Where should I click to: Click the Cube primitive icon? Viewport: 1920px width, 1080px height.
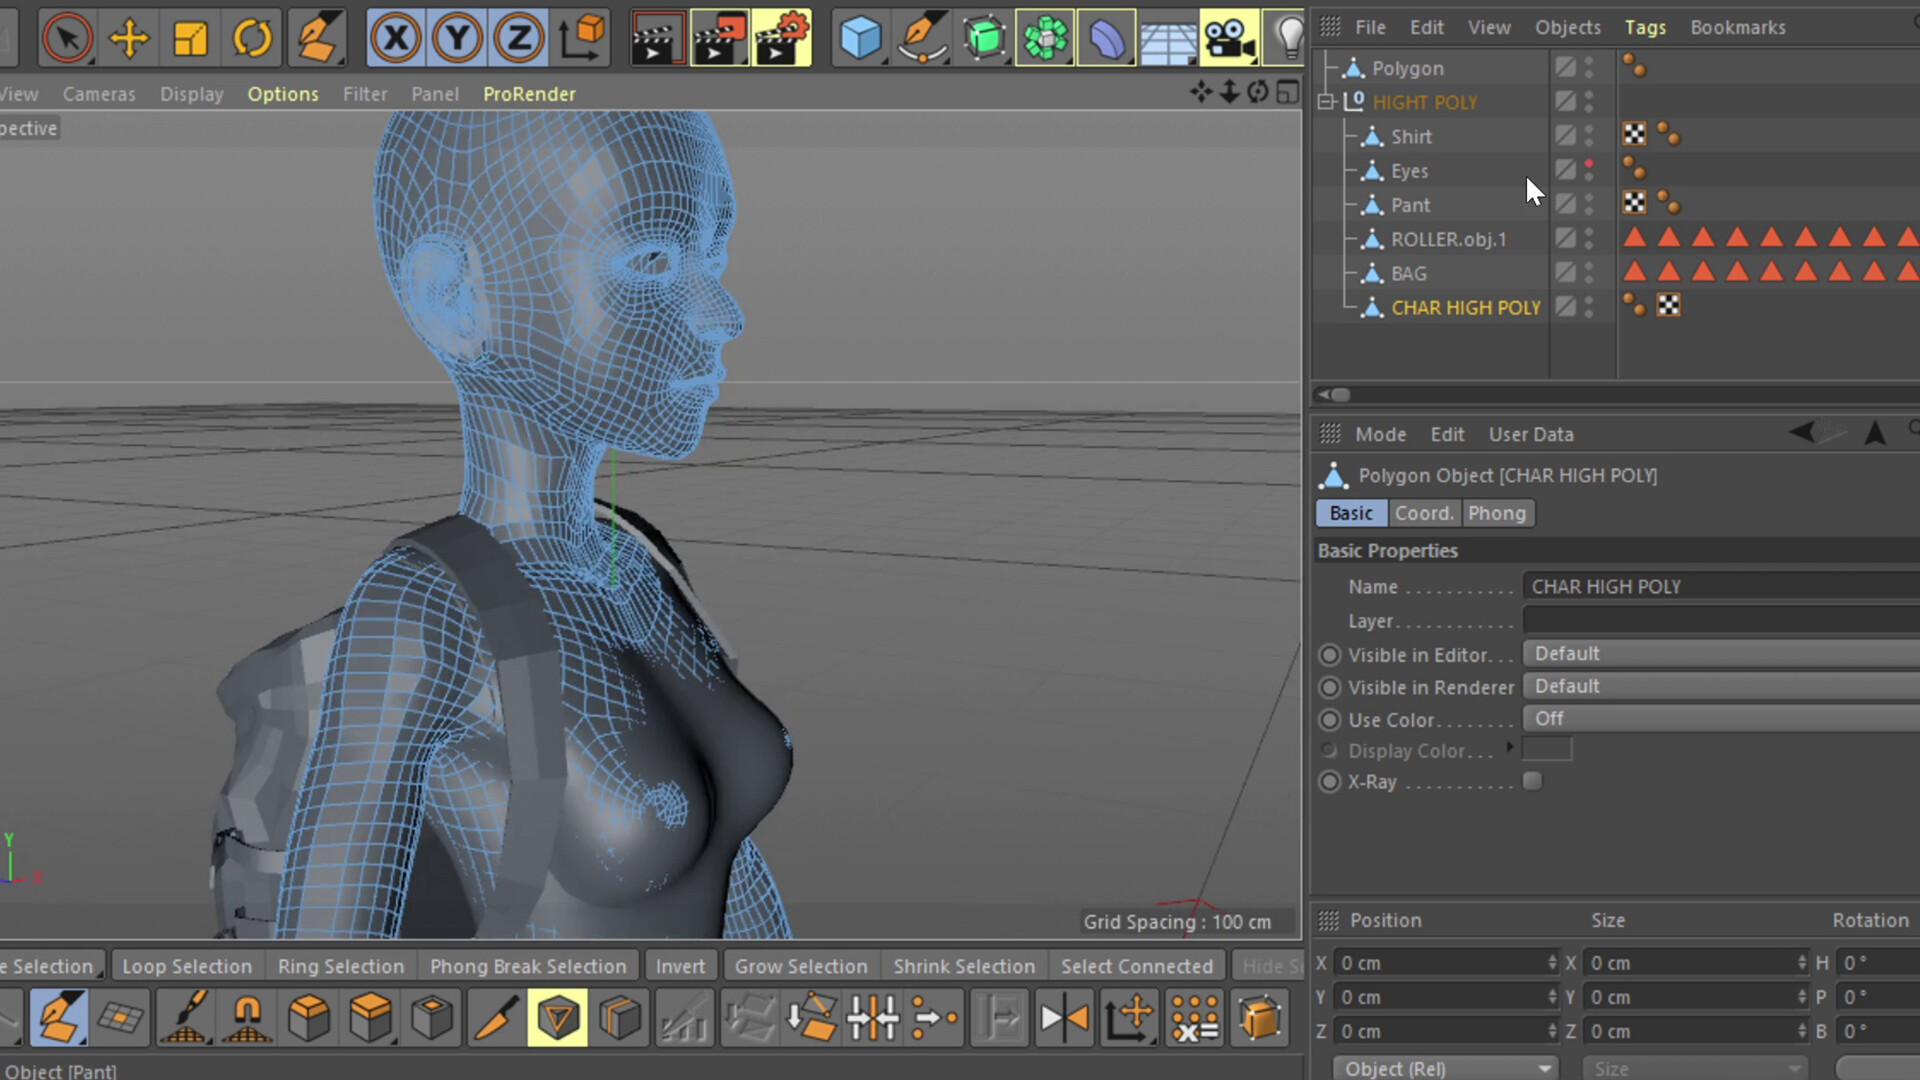[x=860, y=38]
